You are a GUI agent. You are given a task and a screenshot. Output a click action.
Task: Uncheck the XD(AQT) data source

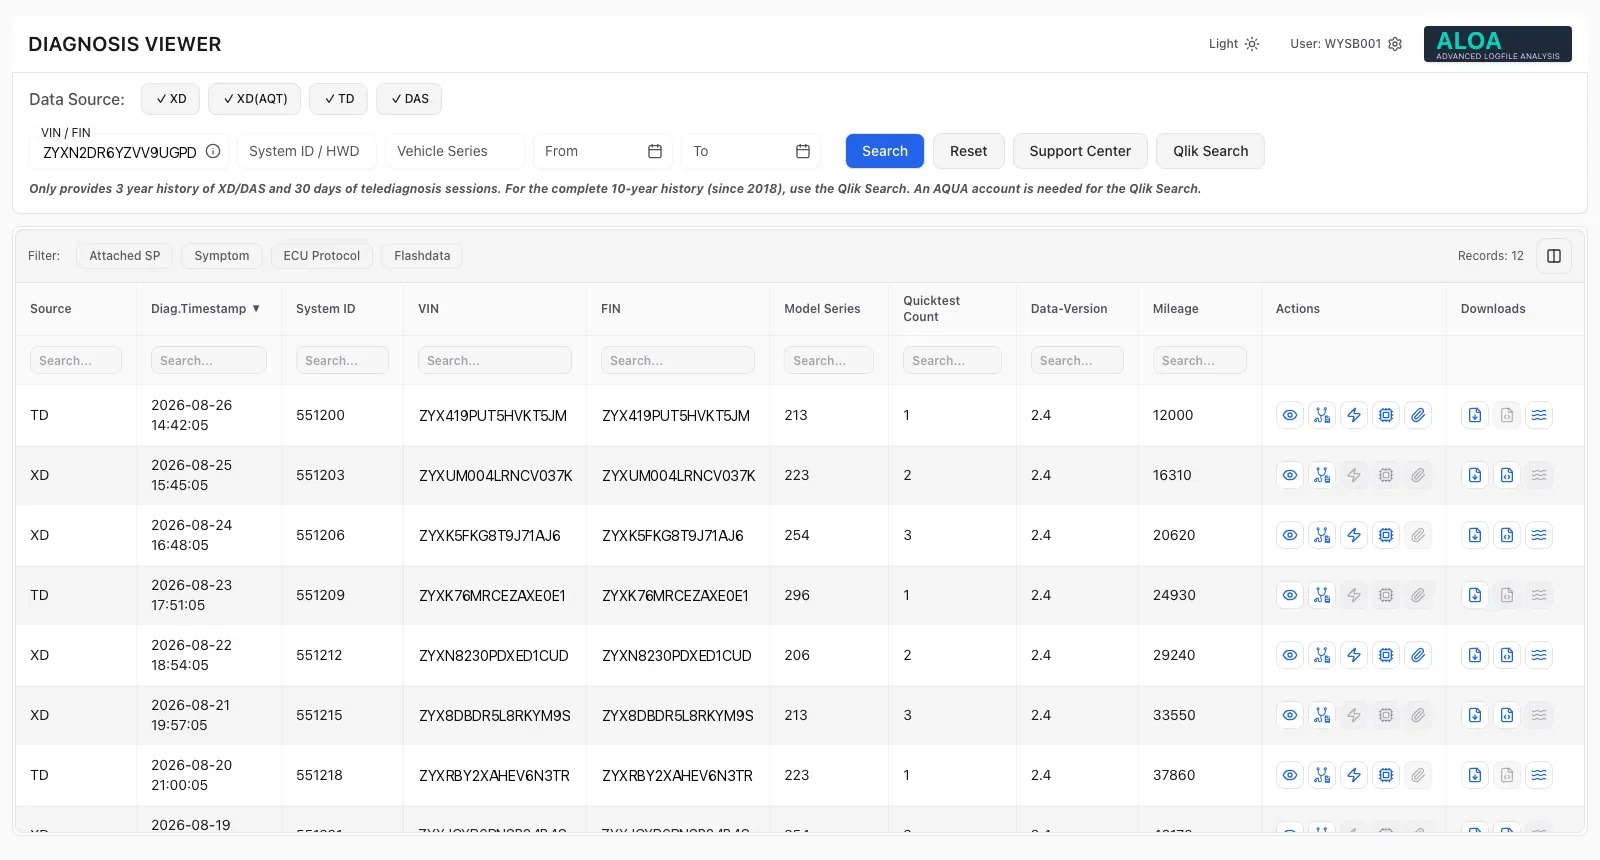(x=255, y=99)
